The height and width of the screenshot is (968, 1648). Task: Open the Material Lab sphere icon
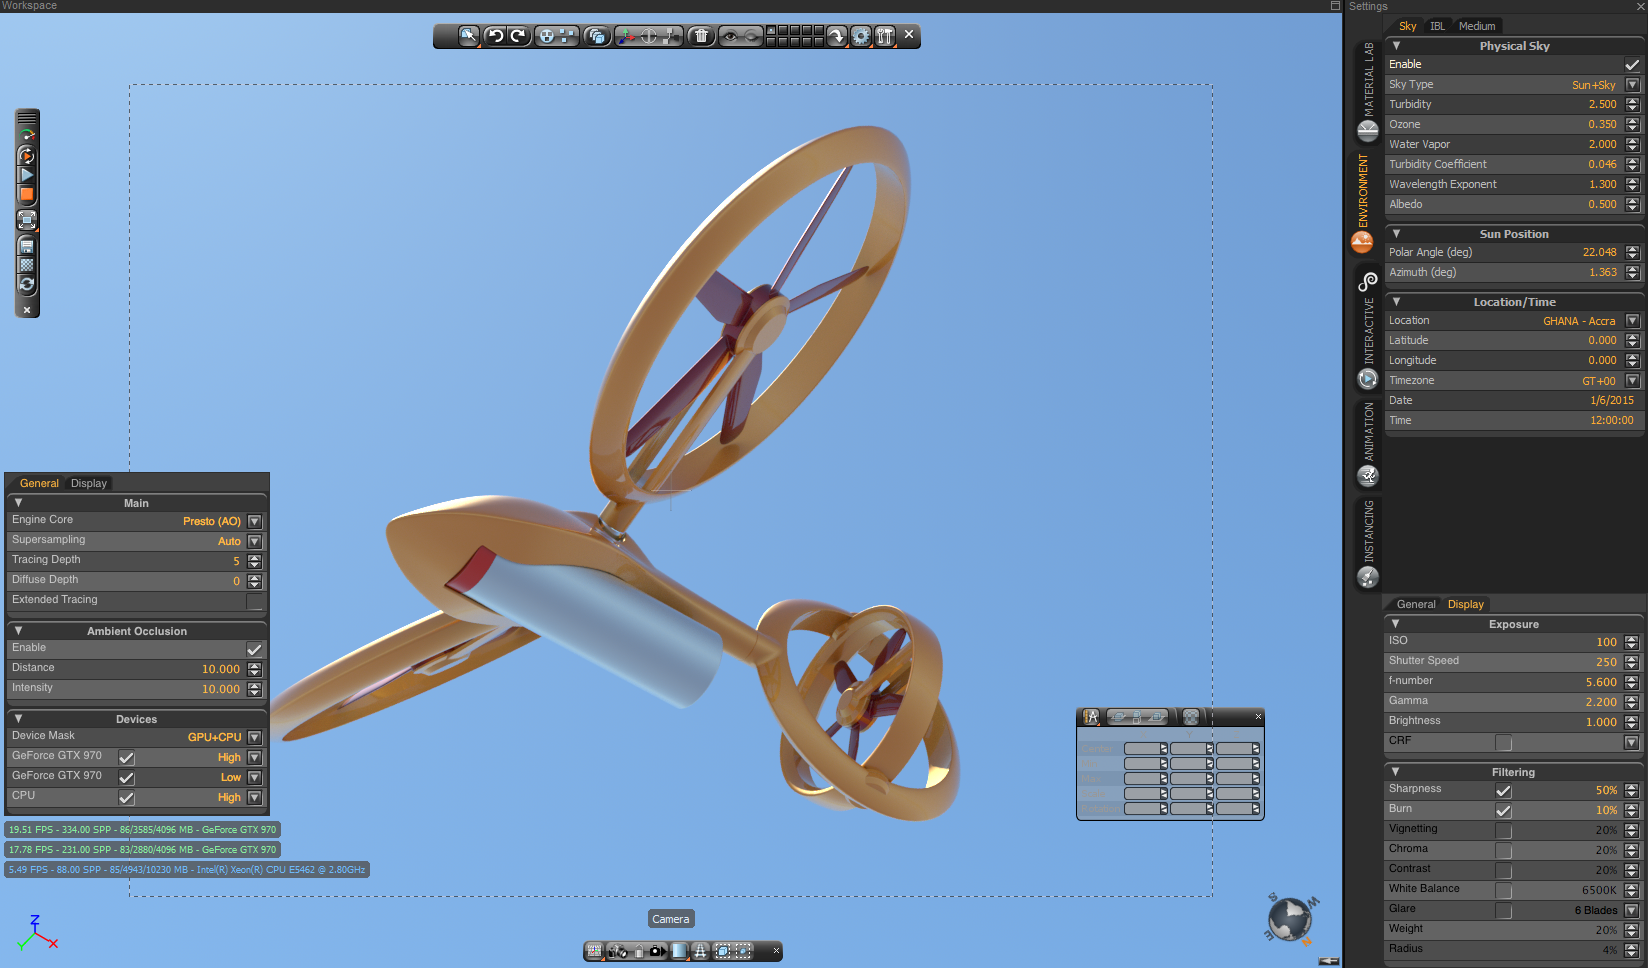(x=1367, y=131)
